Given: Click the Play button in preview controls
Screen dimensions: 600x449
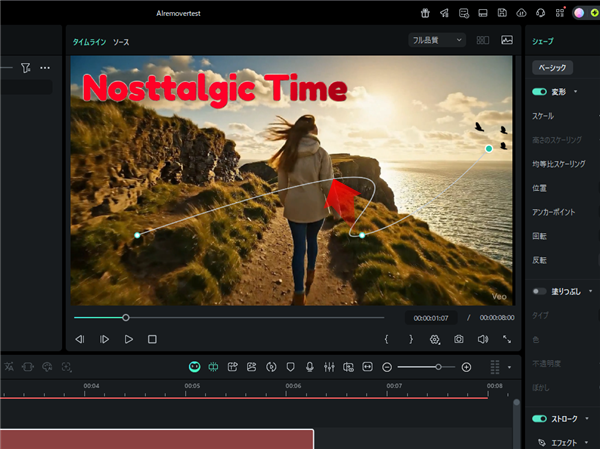Looking at the screenshot, I should (x=128, y=339).
